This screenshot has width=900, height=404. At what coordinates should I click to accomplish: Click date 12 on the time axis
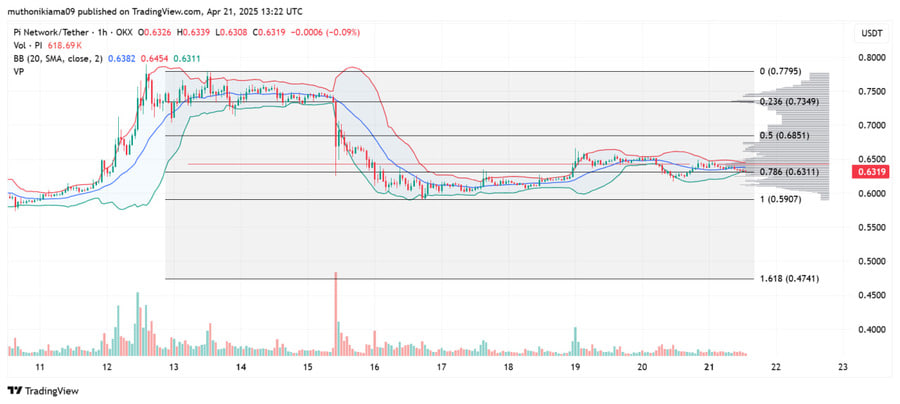(106, 367)
